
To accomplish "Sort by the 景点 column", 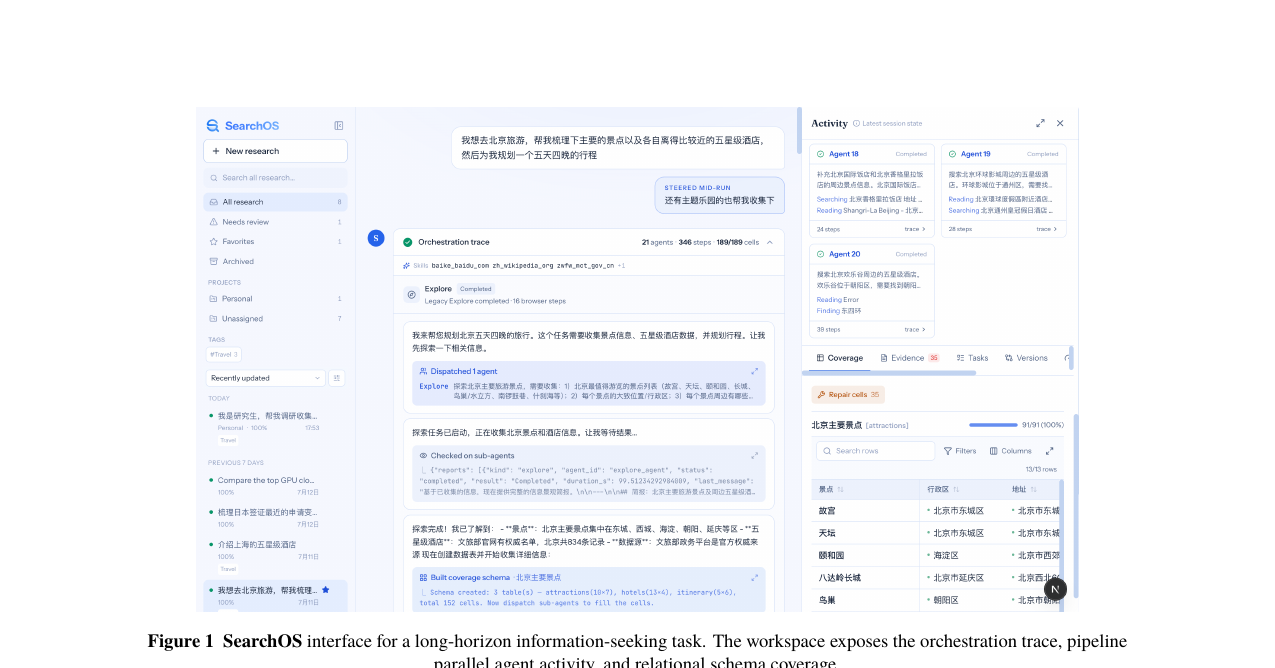I will pyautogui.click(x=831, y=489).
